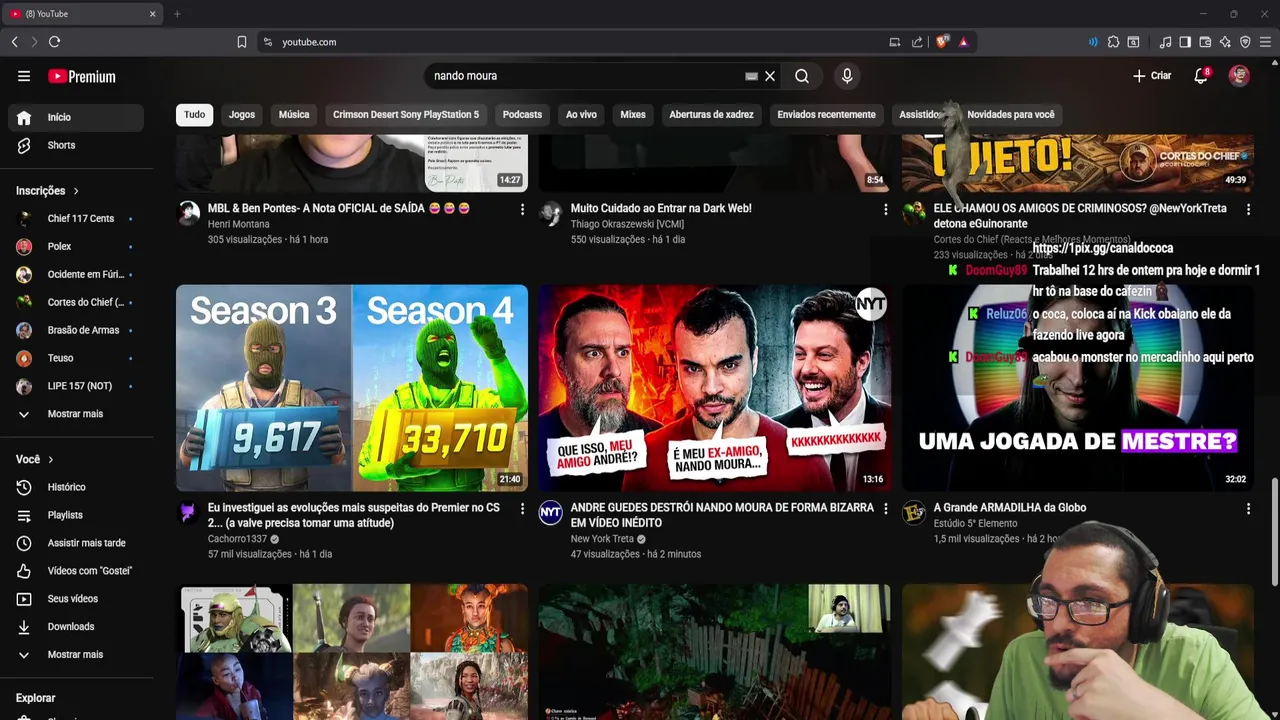Click the Criar button

click(1151, 76)
